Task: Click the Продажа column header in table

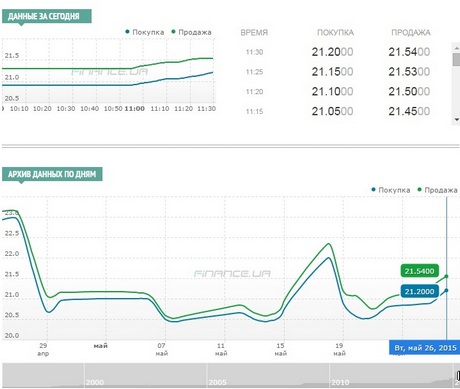Action: coord(411,33)
